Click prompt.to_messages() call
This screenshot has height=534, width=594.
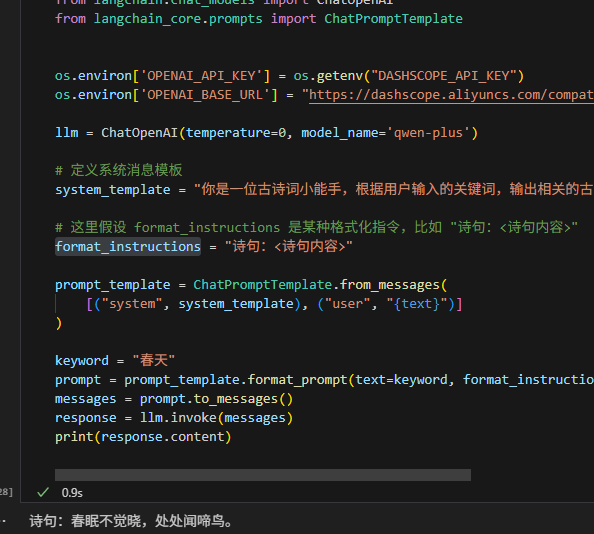(x=216, y=399)
